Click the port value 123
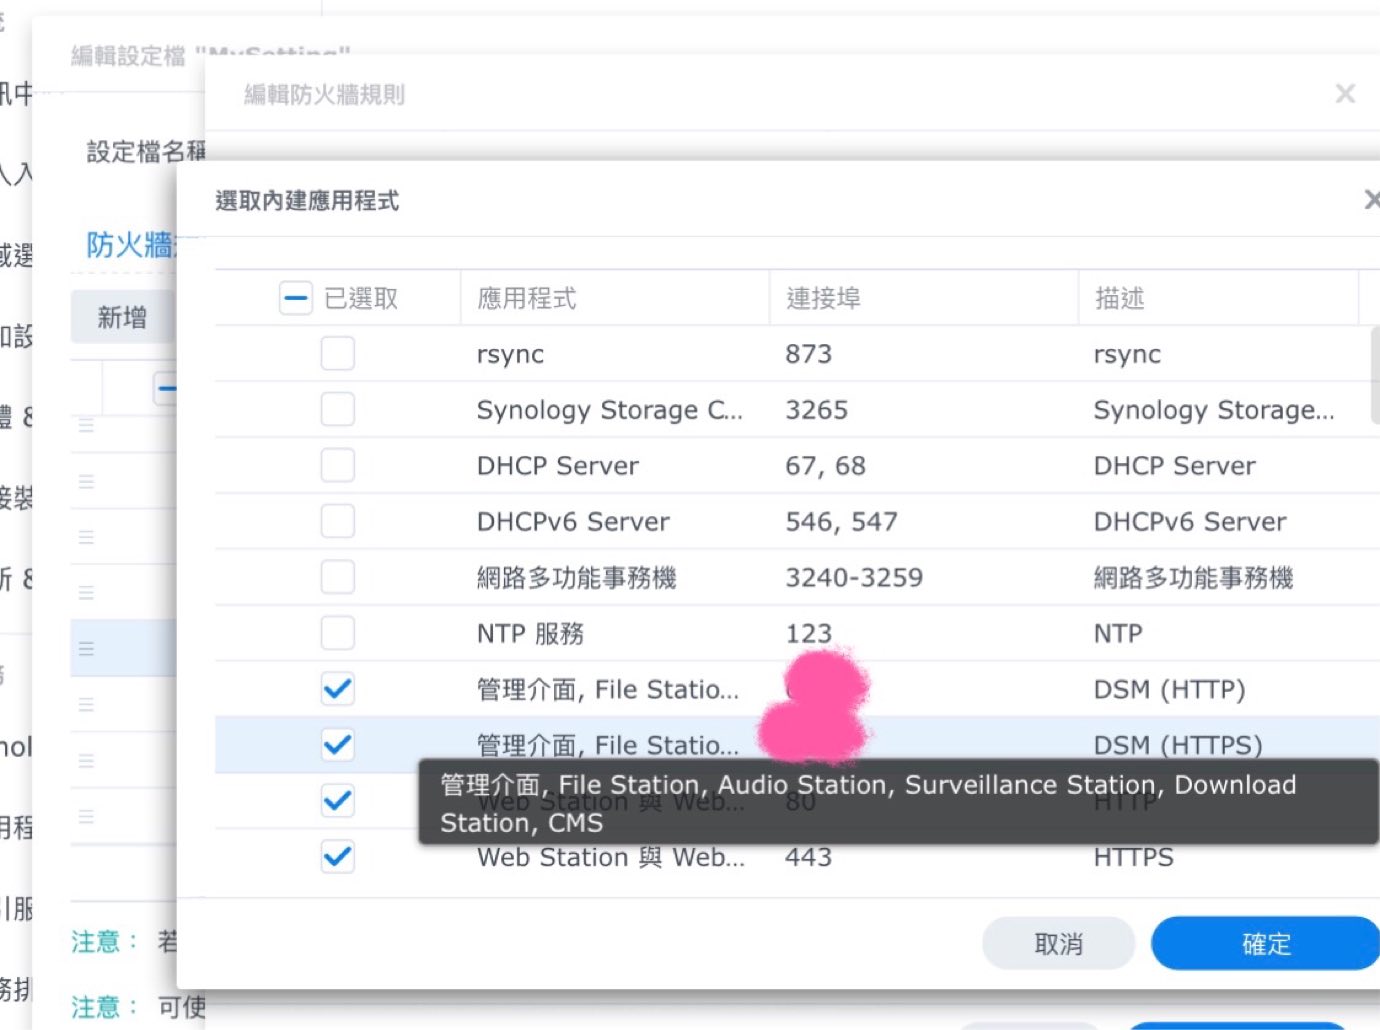This screenshot has height=1030, width=1380. (809, 634)
